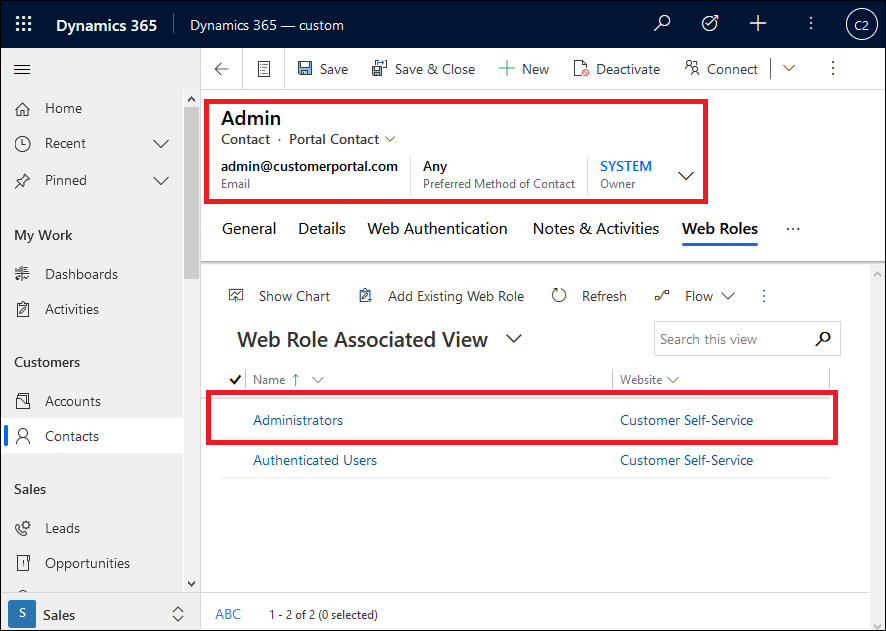This screenshot has width=886, height=631.
Task: Open Dashboards from the sidebar
Action: click(81, 274)
